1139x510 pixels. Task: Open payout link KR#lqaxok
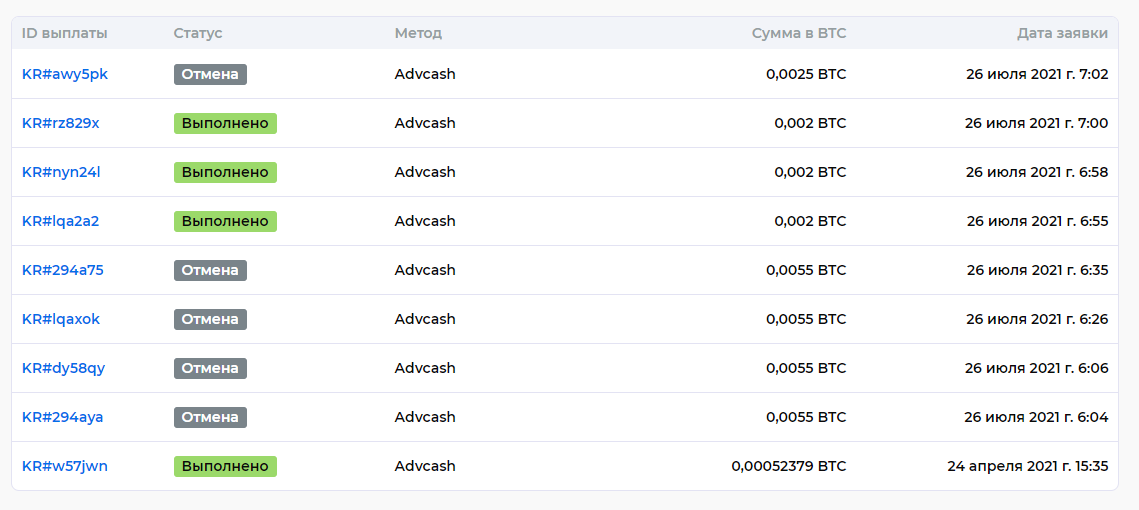[x=61, y=319]
